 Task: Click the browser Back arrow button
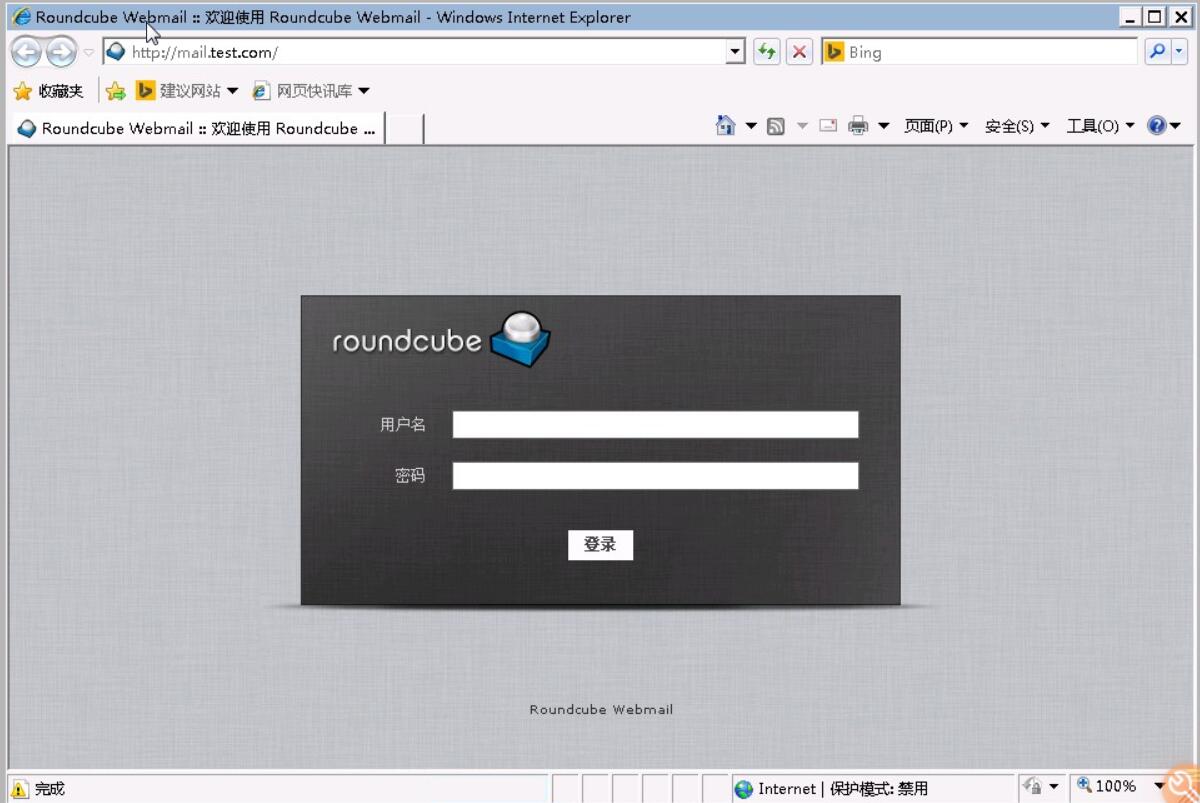click(26, 52)
